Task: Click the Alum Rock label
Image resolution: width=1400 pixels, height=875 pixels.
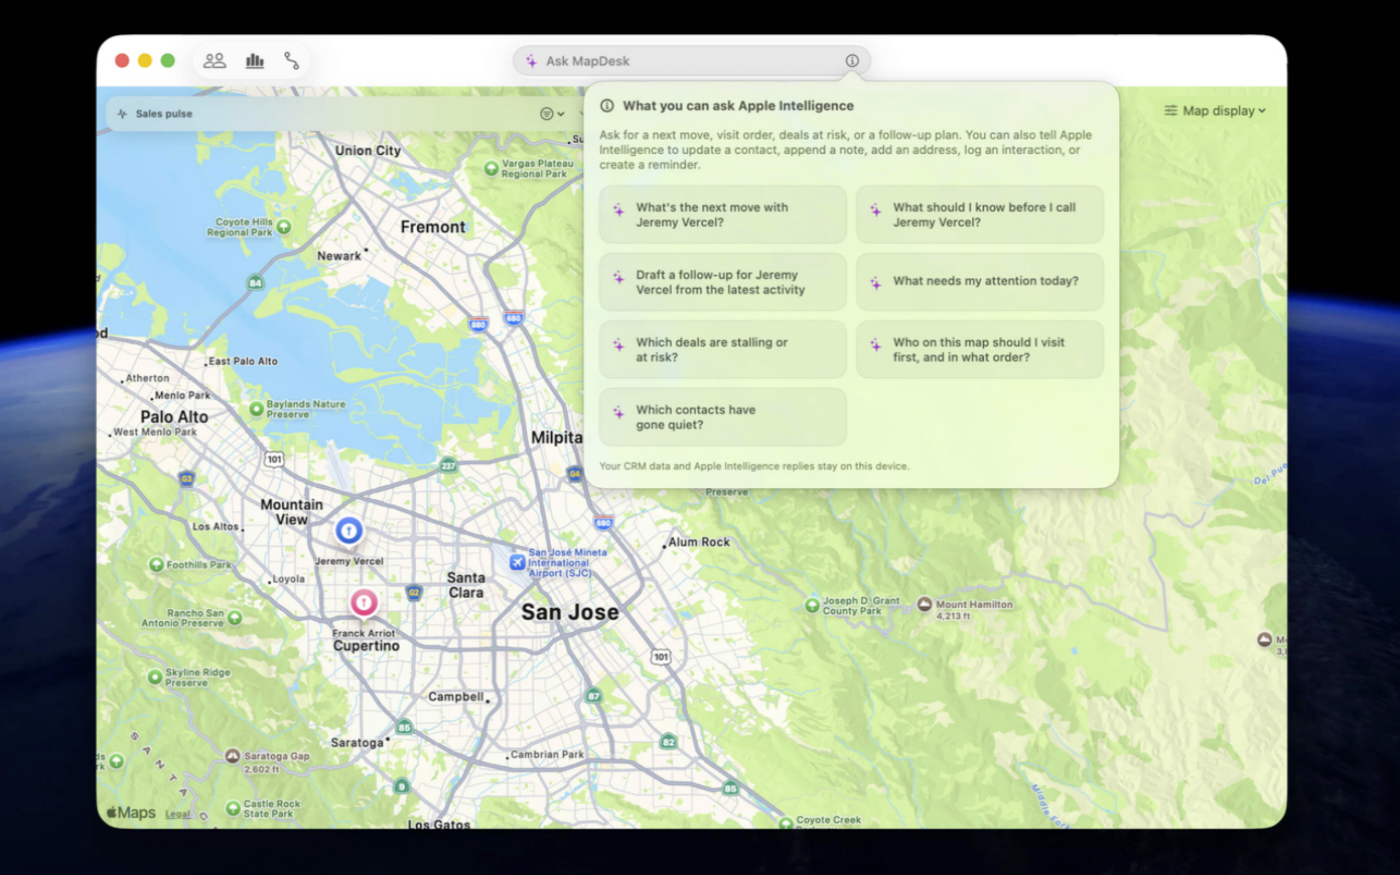Action: point(699,542)
